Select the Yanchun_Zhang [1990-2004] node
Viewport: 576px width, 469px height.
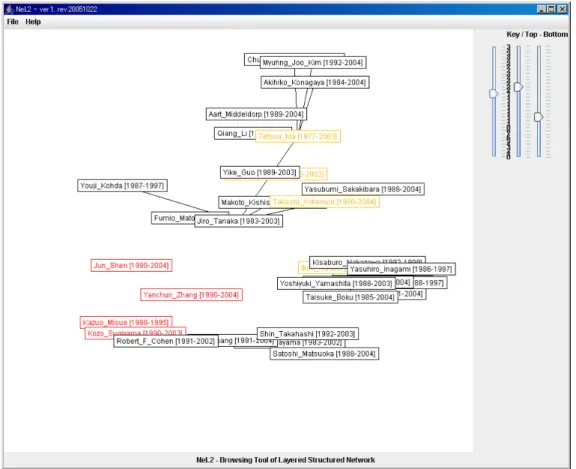pyautogui.click(x=191, y=295)
